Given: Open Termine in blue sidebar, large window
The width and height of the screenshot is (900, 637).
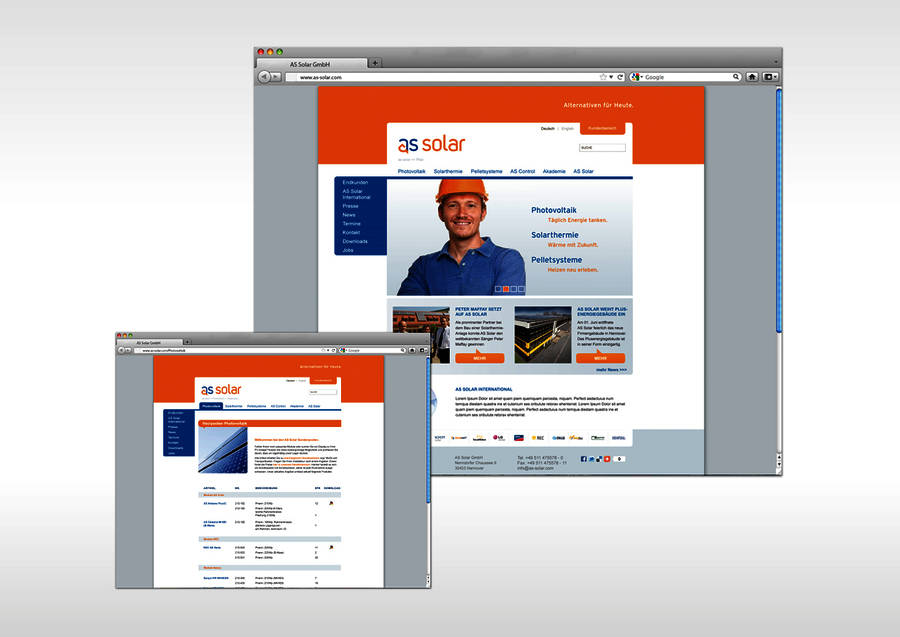Looking at the screenshot, I should 351,224.
